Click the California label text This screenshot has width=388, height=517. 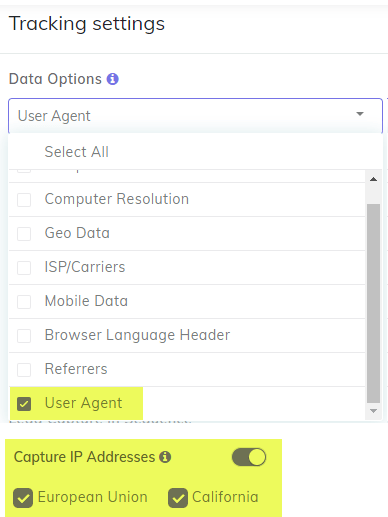click(x=225, y=497)
